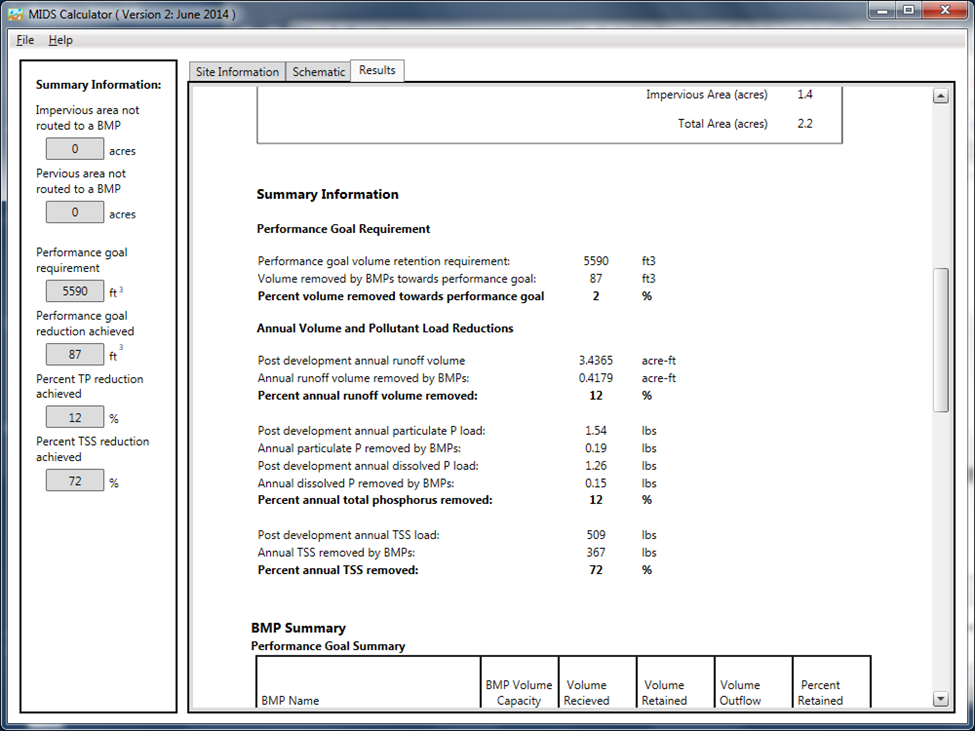
Task: Click the Summary Information heading in results
Action: (x=327, y=195)
